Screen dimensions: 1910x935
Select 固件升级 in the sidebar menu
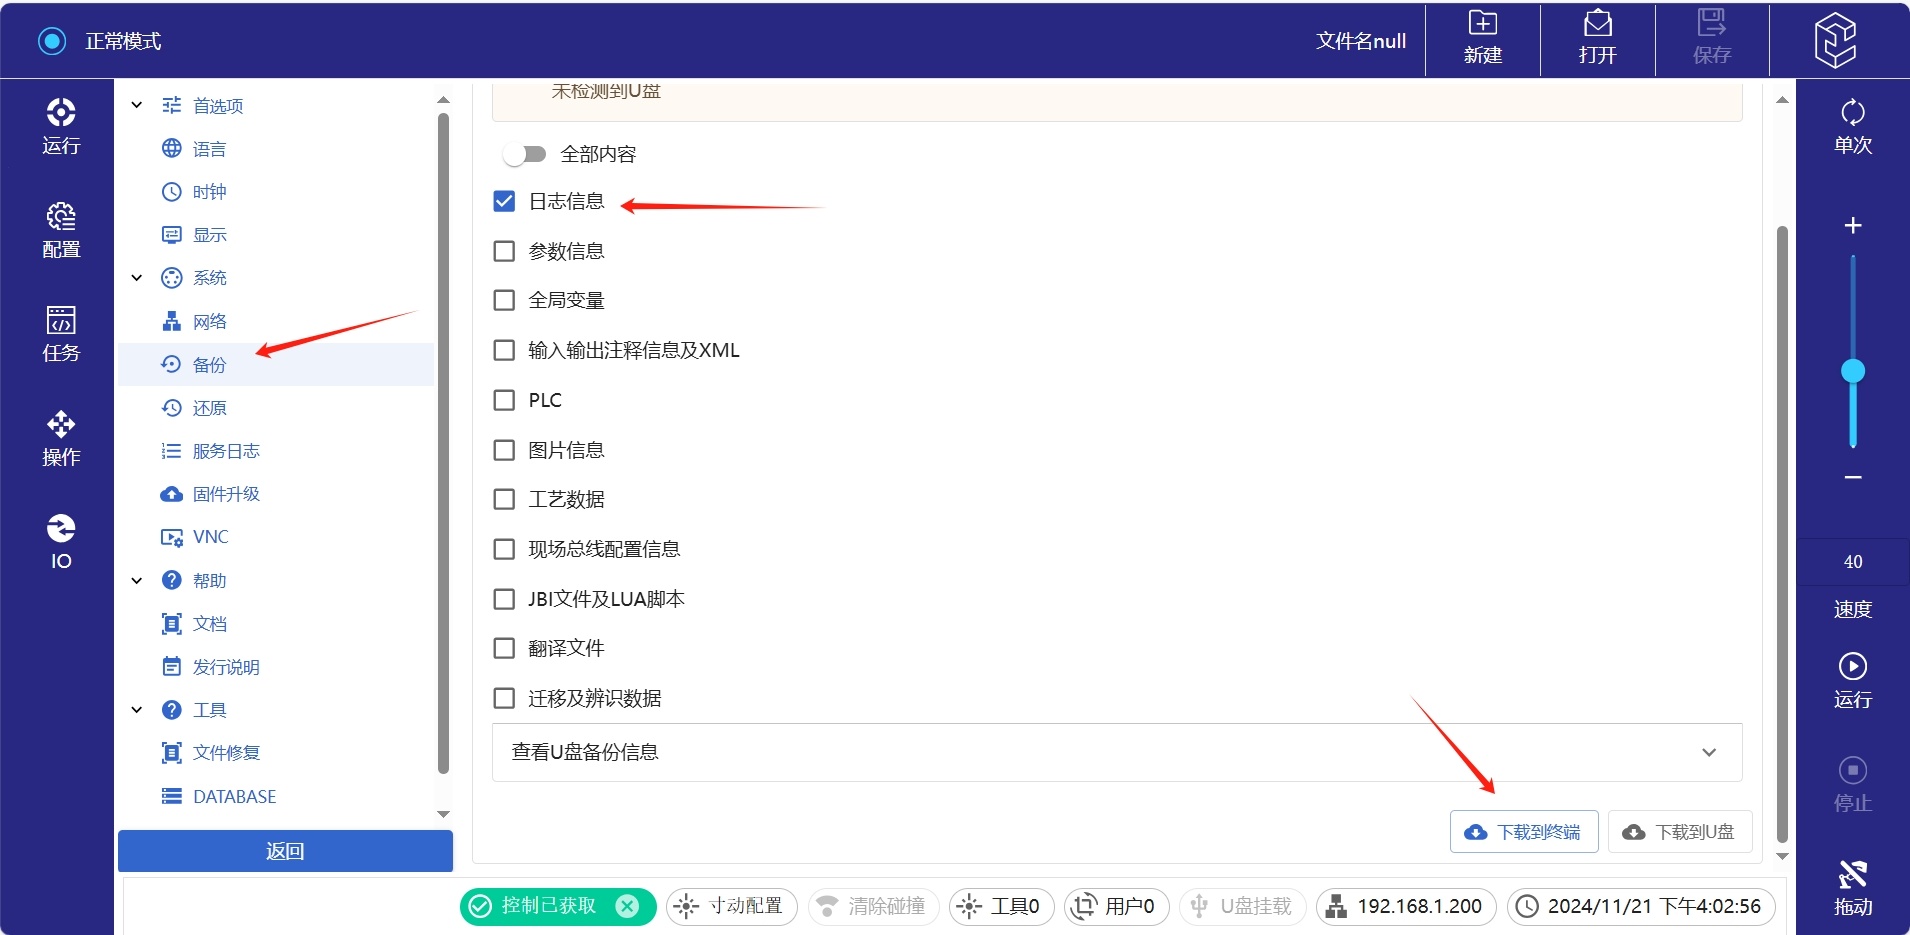[x=225, y=494]
